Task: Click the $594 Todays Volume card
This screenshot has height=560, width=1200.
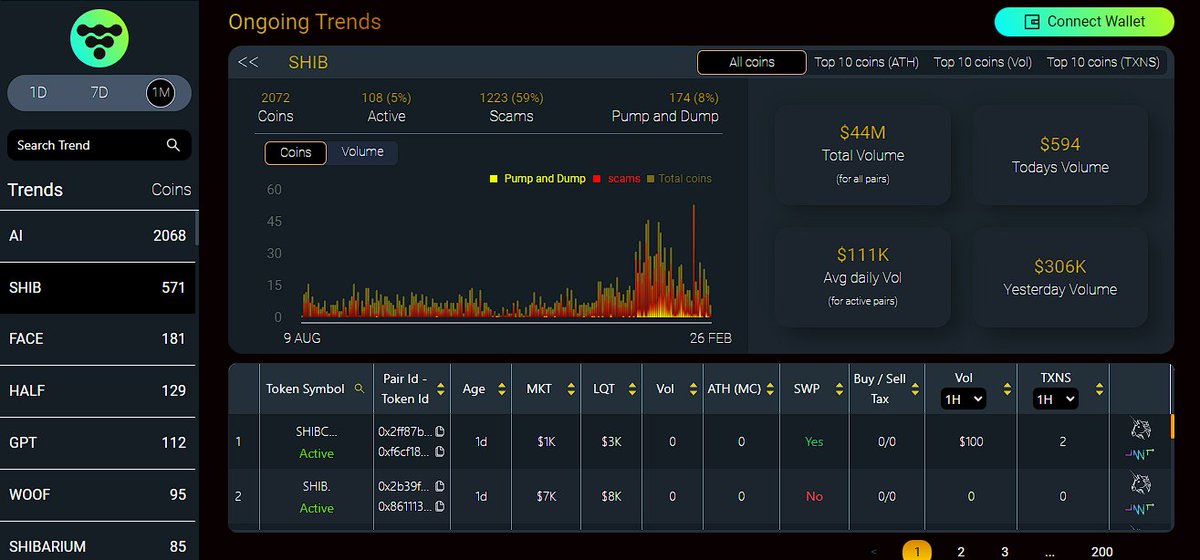Action: click(1060, 155)
